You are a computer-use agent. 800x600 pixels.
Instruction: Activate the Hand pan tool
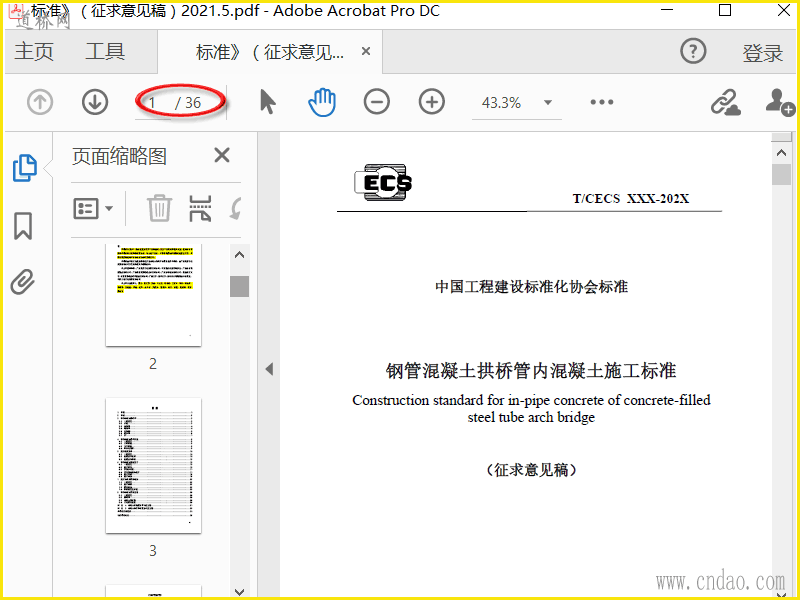(322, 102)
